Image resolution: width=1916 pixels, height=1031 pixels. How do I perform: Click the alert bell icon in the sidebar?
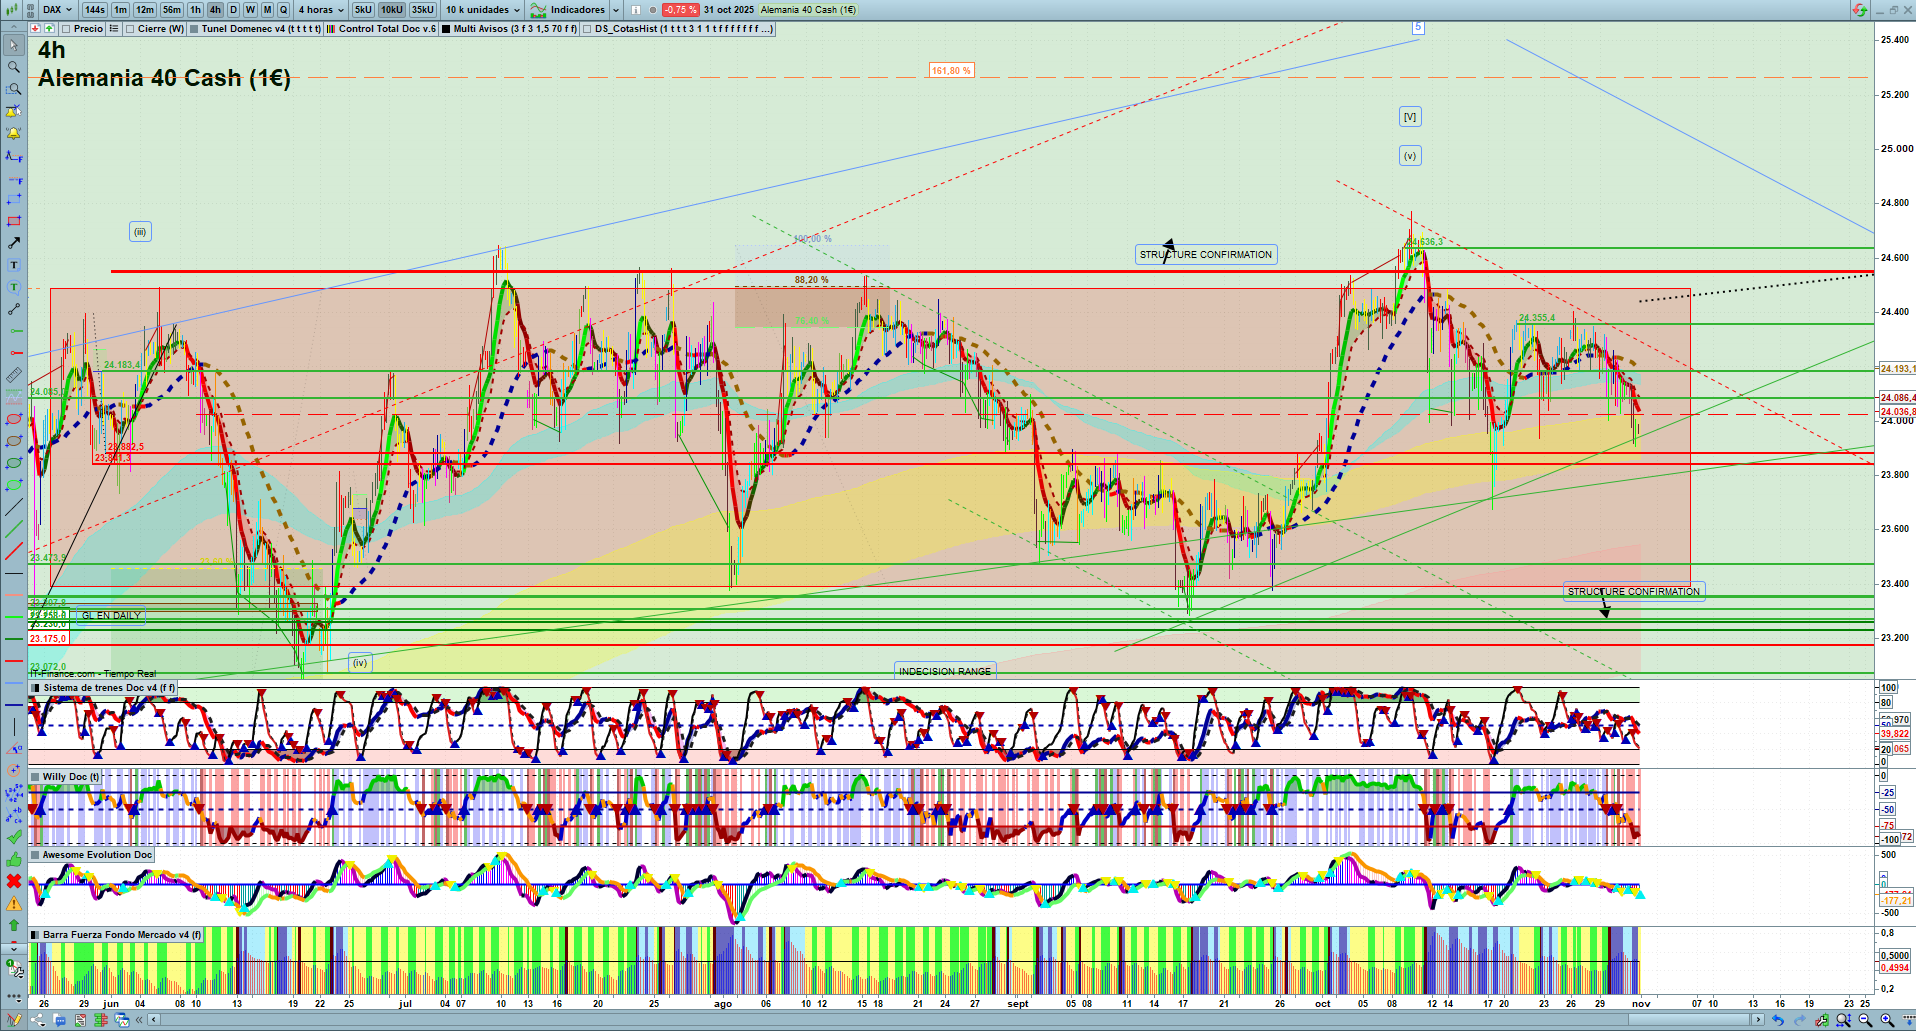(14, 133)
